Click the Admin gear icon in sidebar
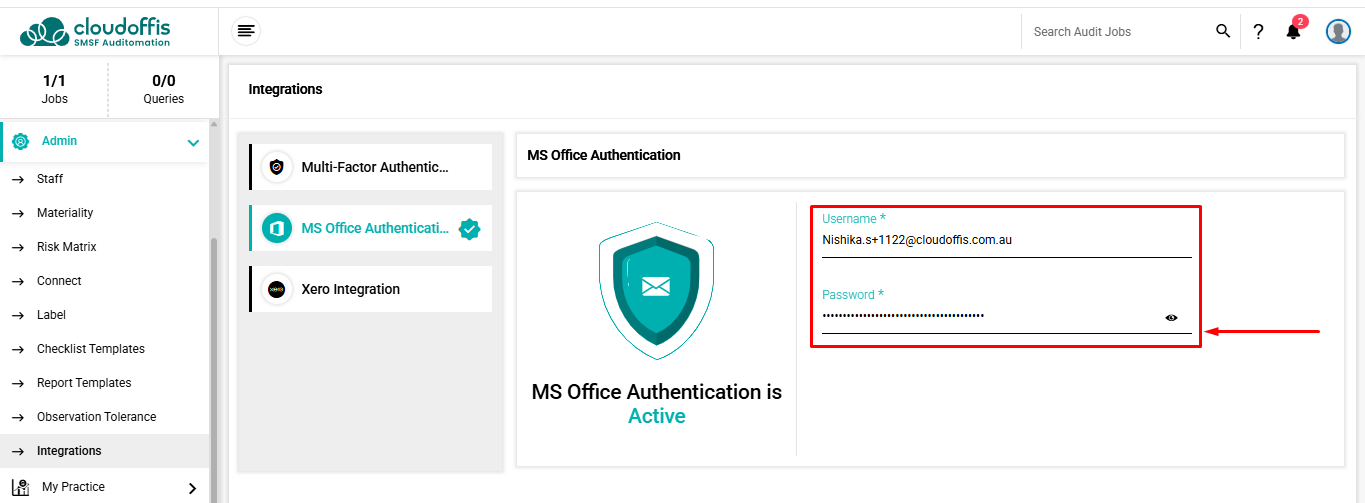This screenshot has width=1365, height=503. [21, 142]
